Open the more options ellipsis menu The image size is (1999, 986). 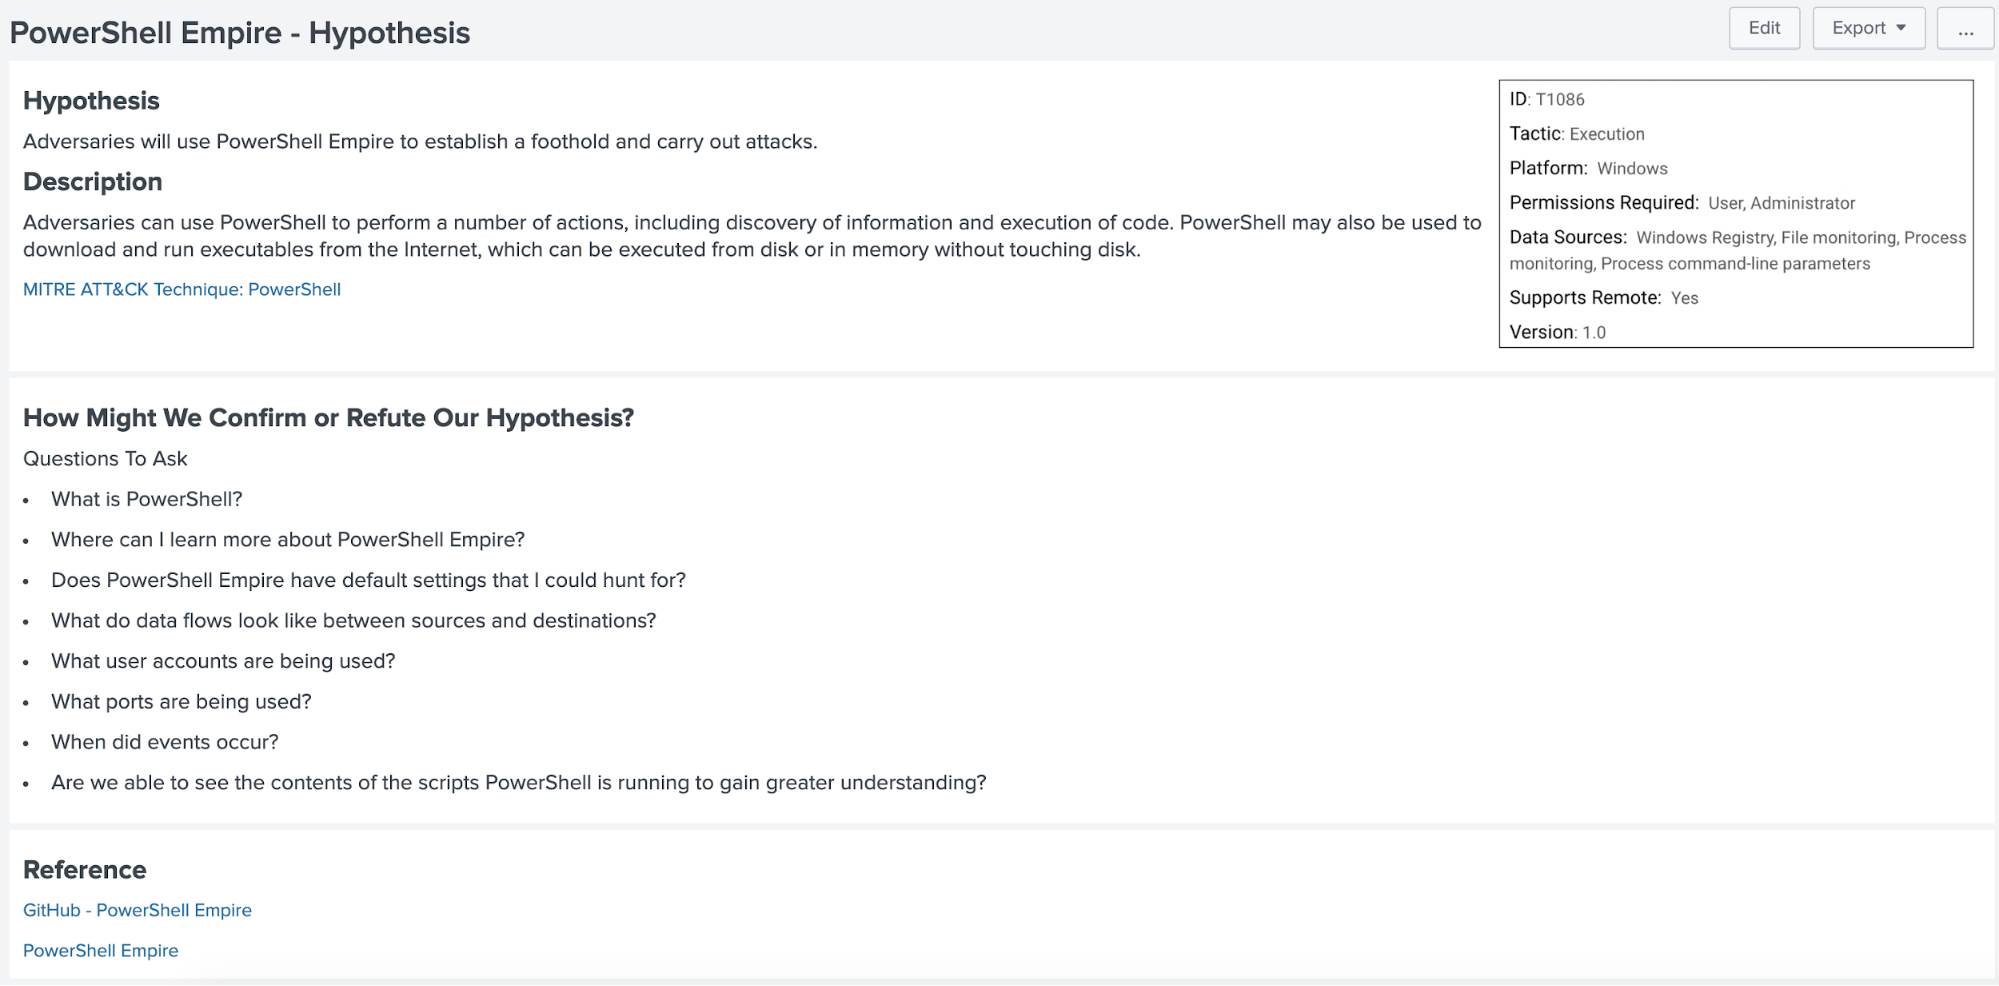coord(1965,28)
